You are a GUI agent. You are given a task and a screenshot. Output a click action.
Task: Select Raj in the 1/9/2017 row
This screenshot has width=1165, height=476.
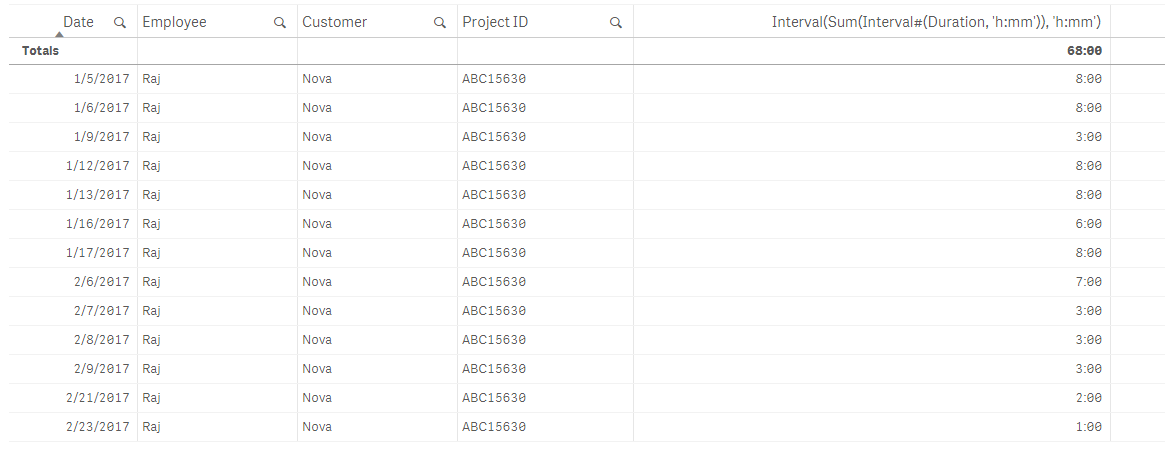(152, 137)
